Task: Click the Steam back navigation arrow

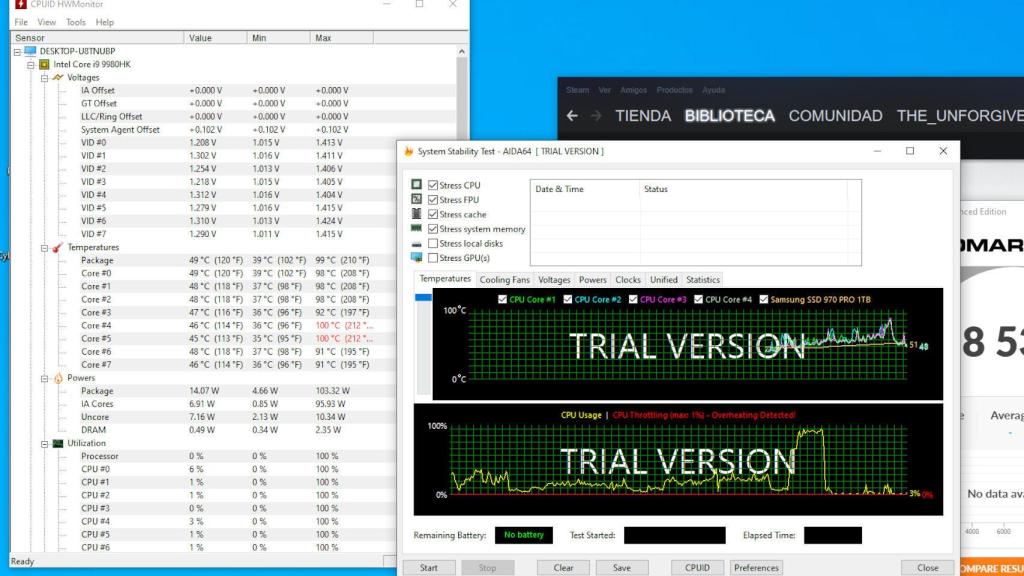Action: (x=570, y=115)
